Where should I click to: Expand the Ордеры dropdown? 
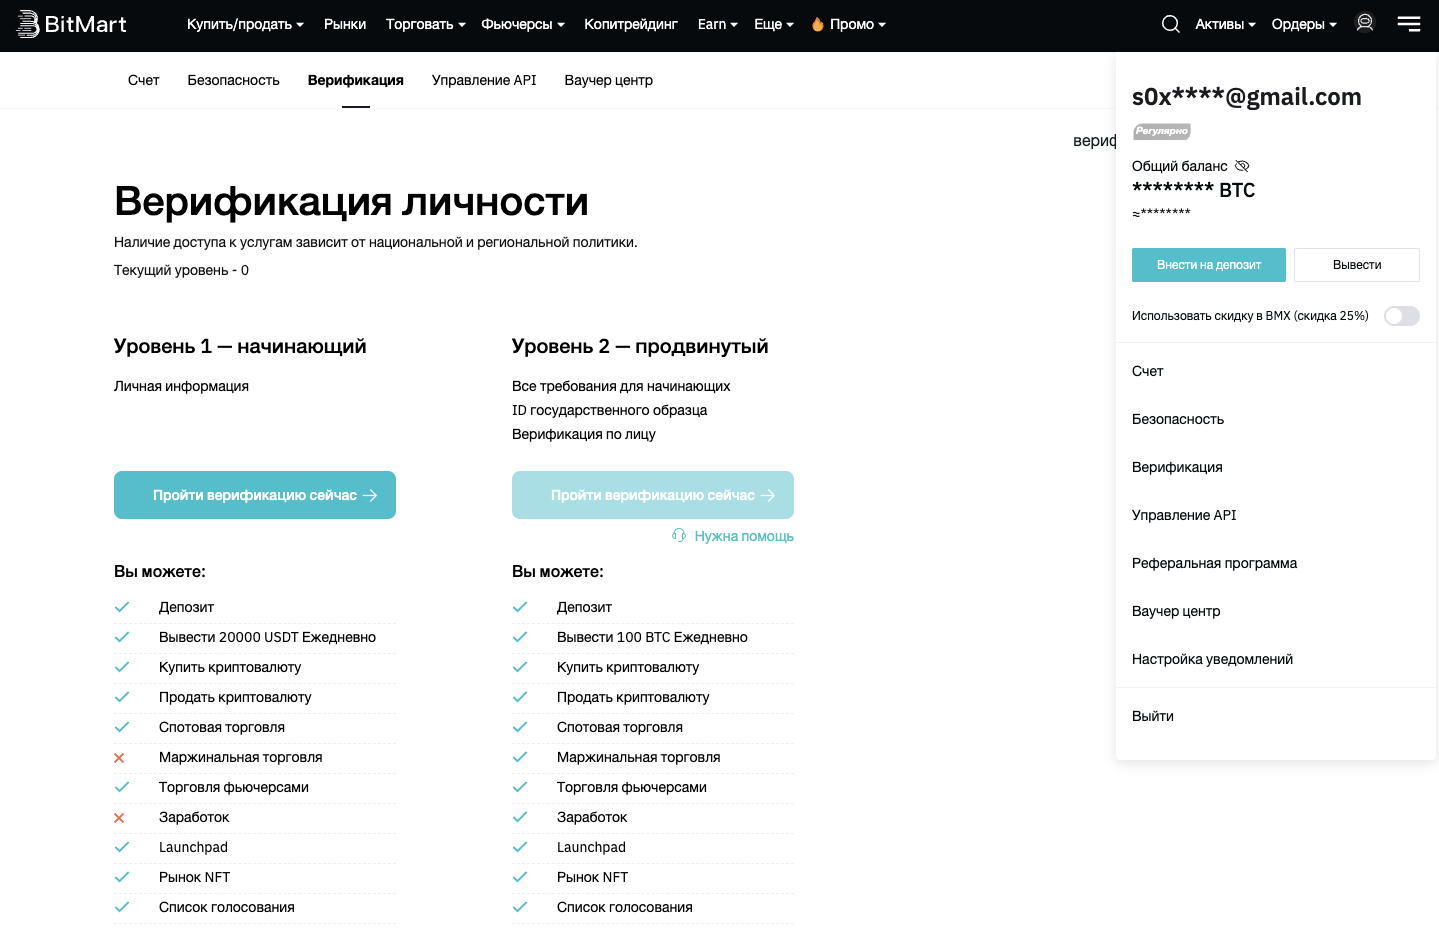[1304, 24]
